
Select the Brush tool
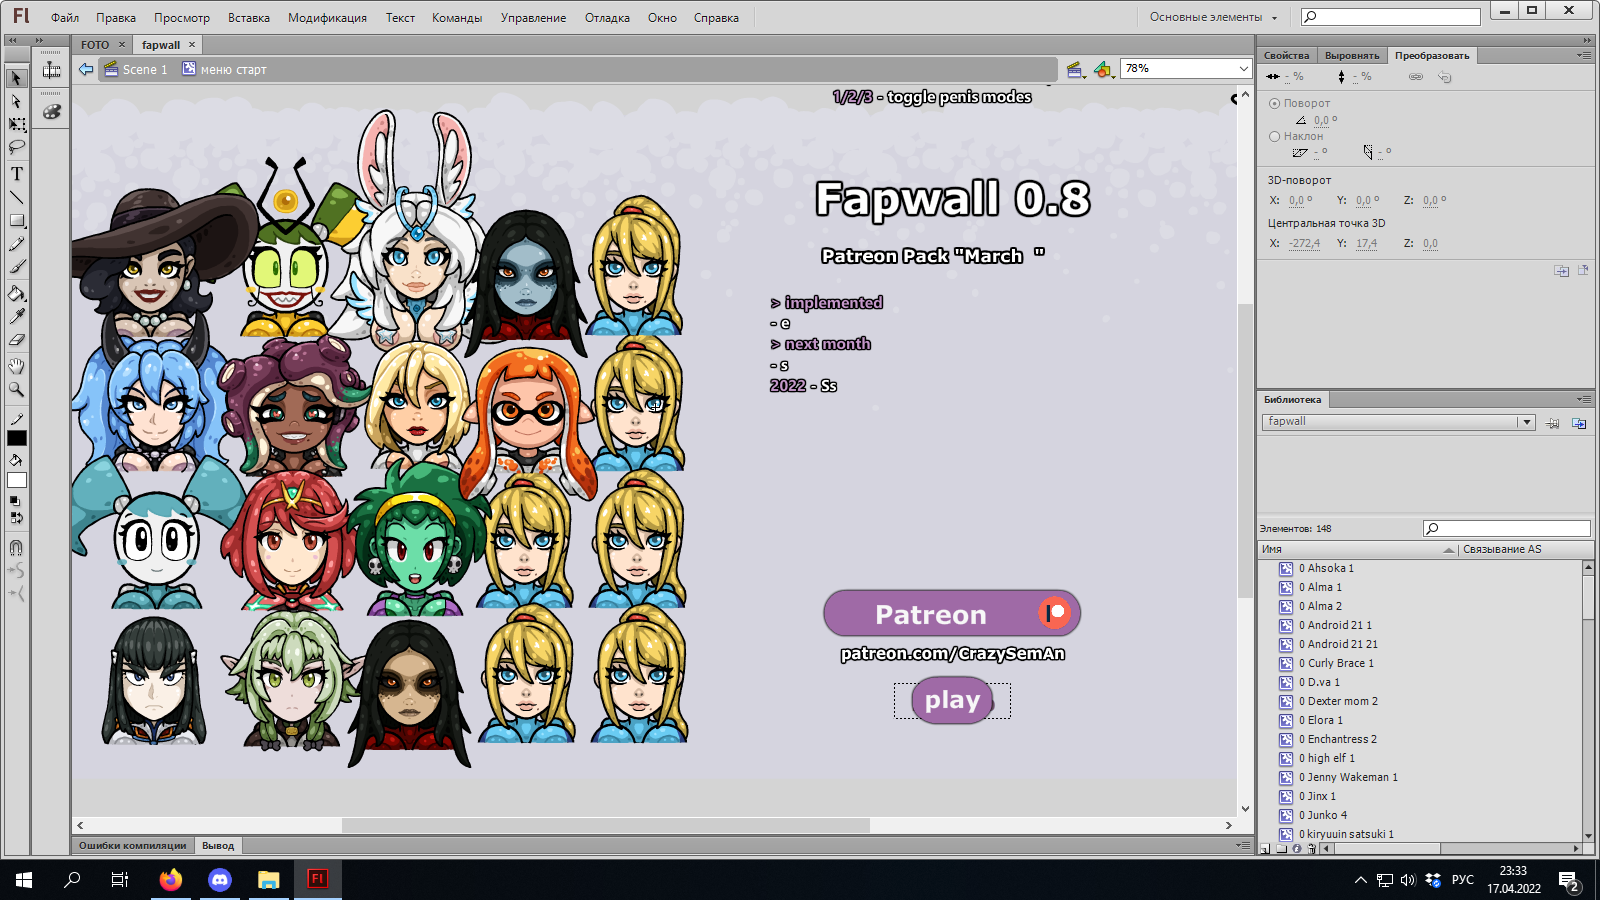point(17,267)
